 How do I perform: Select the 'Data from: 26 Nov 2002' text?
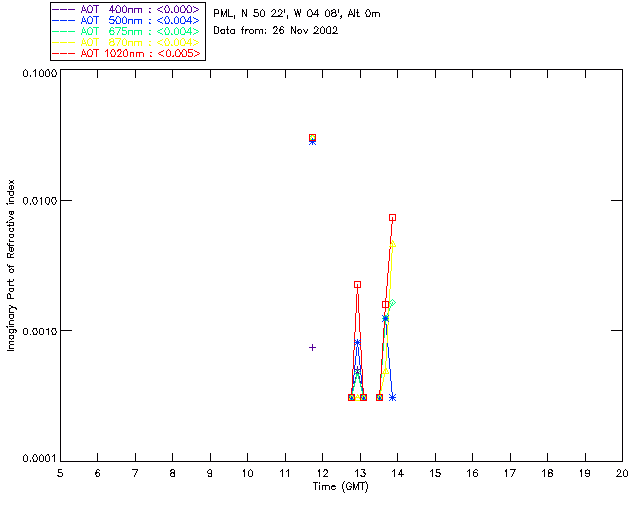click(276, 31)
